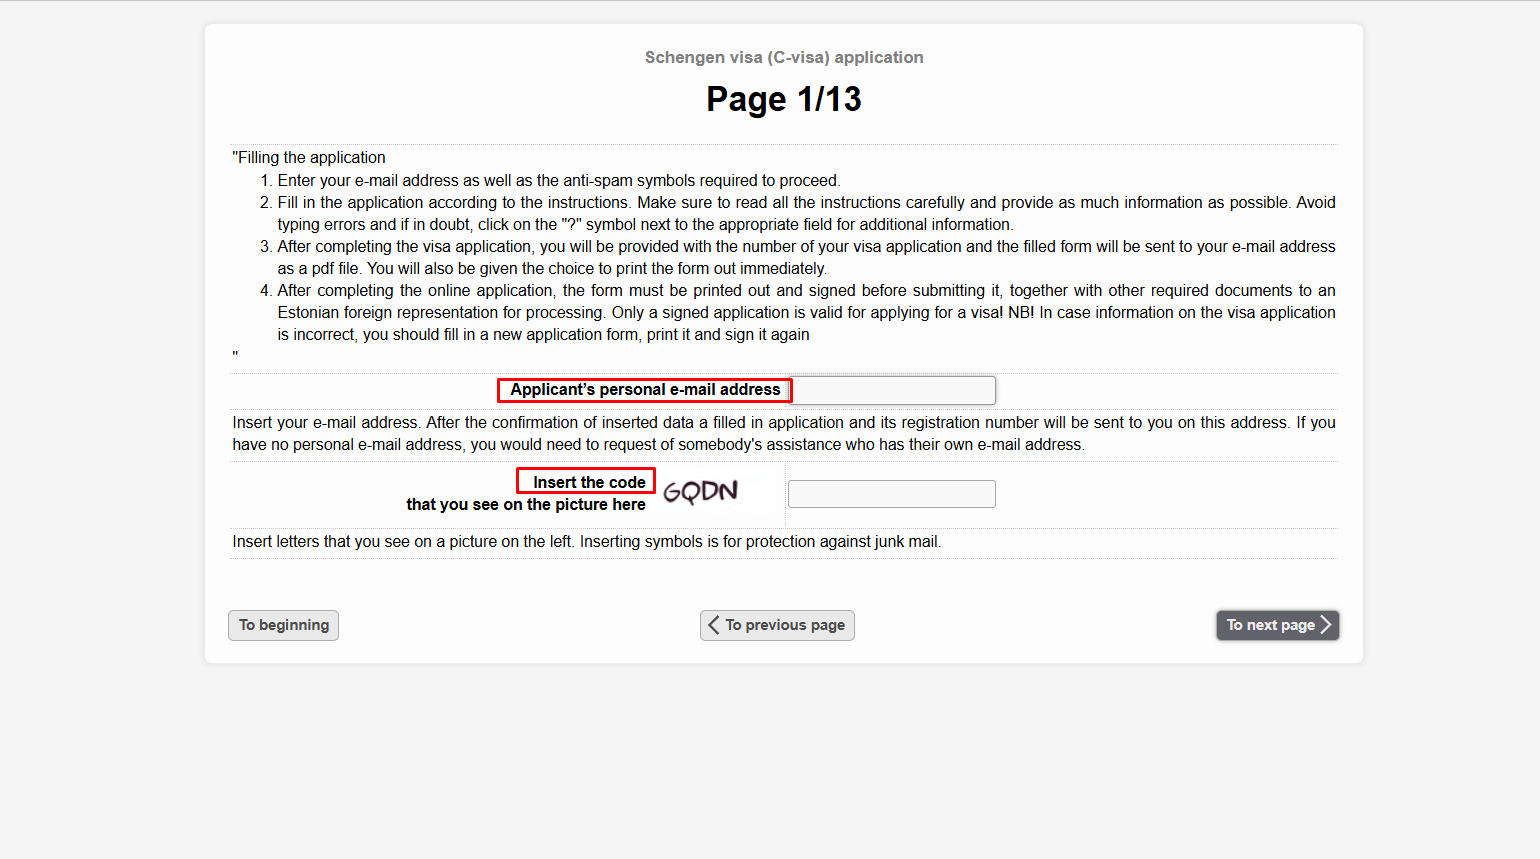
Task: Go back with To previous page button
Action: [x=777, y=625]
